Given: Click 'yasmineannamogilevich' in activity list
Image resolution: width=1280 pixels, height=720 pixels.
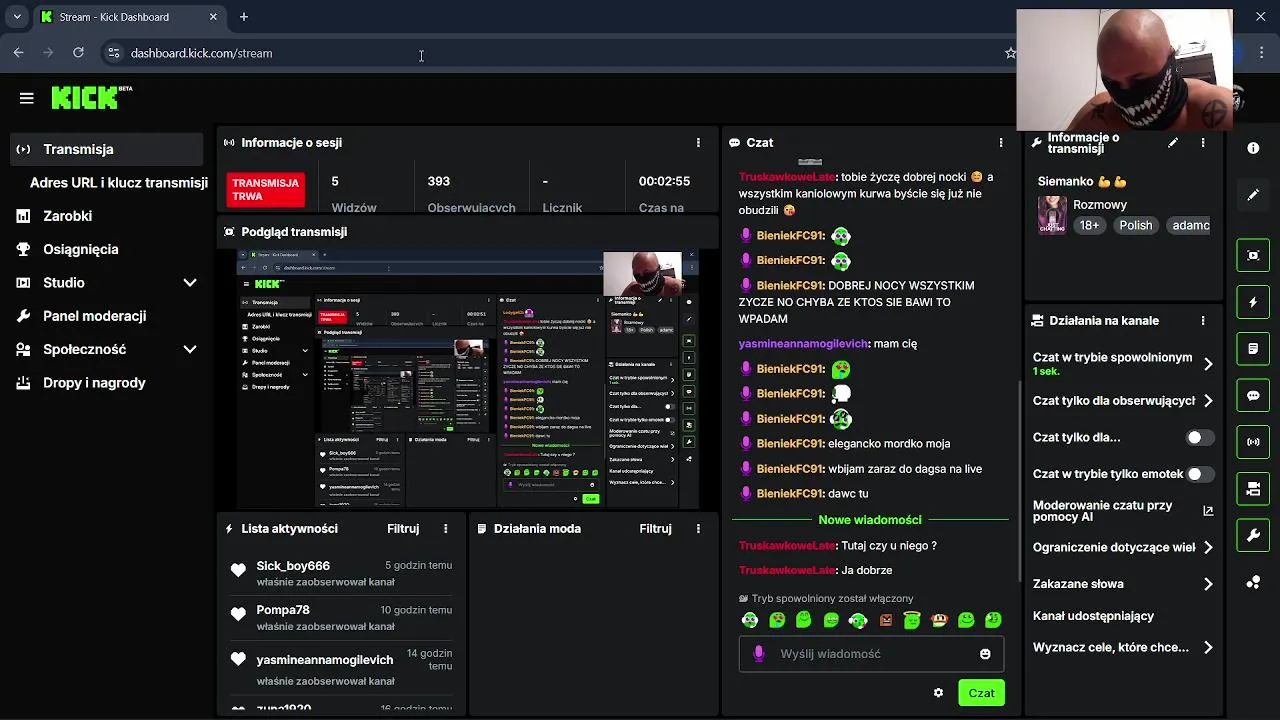Looking at the screenshot, I should tap(325, 660).
